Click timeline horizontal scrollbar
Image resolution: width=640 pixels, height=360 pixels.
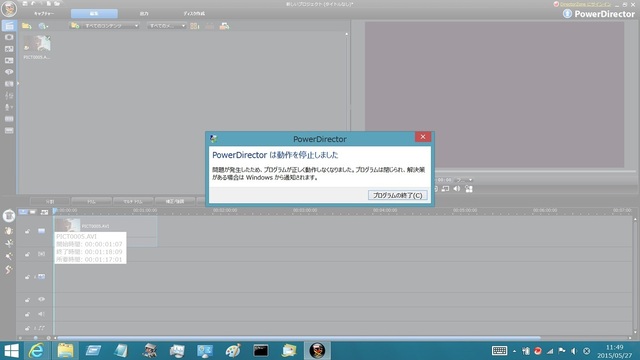(299, 338)
